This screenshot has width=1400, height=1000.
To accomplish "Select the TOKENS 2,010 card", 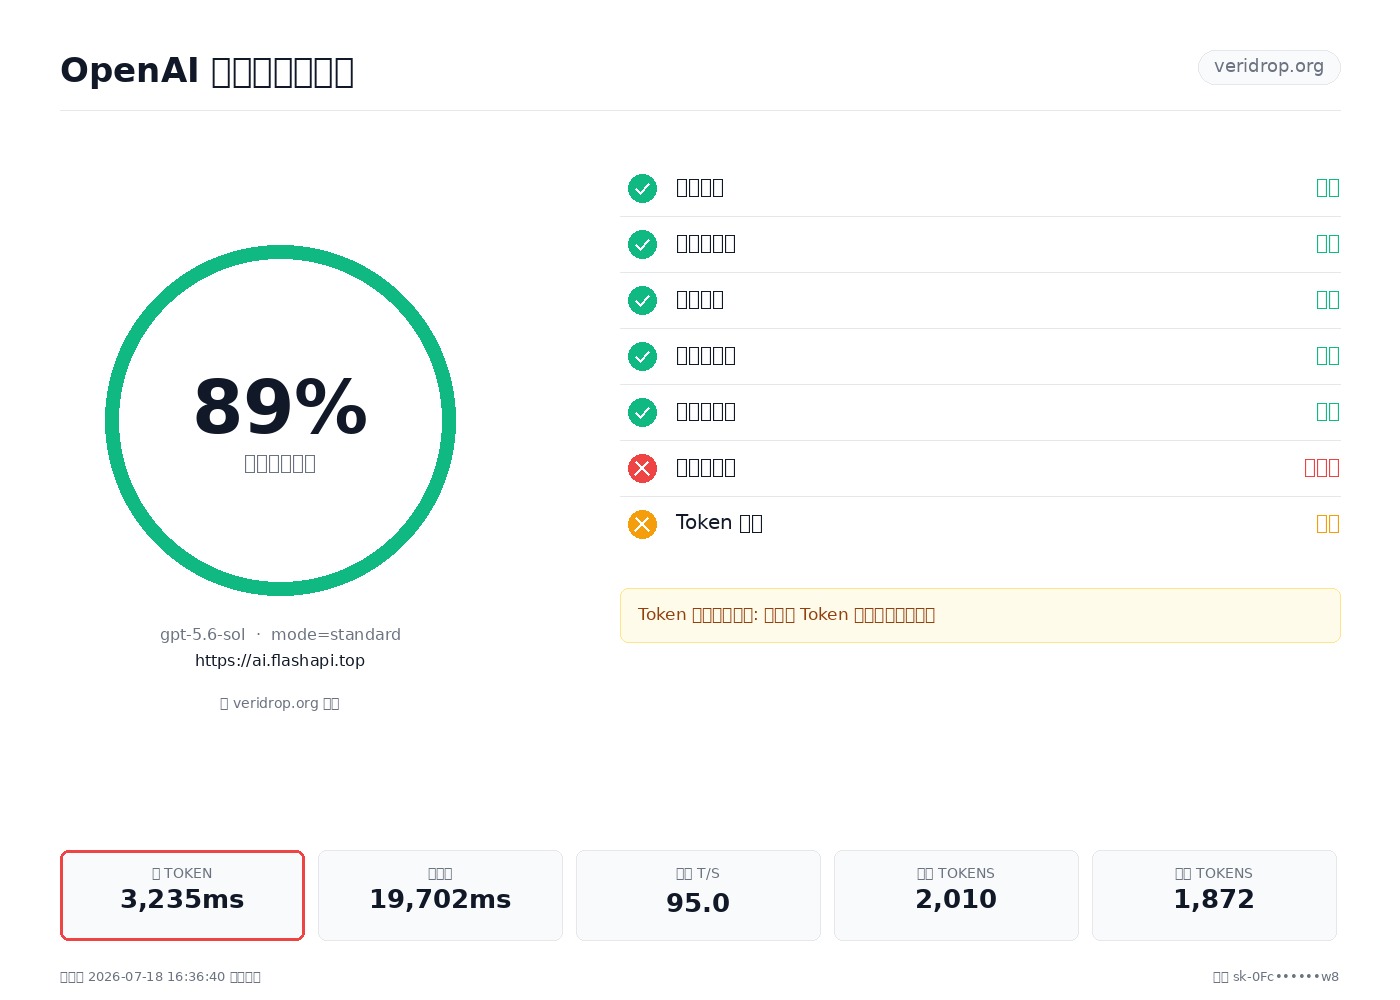I will 956,895.
